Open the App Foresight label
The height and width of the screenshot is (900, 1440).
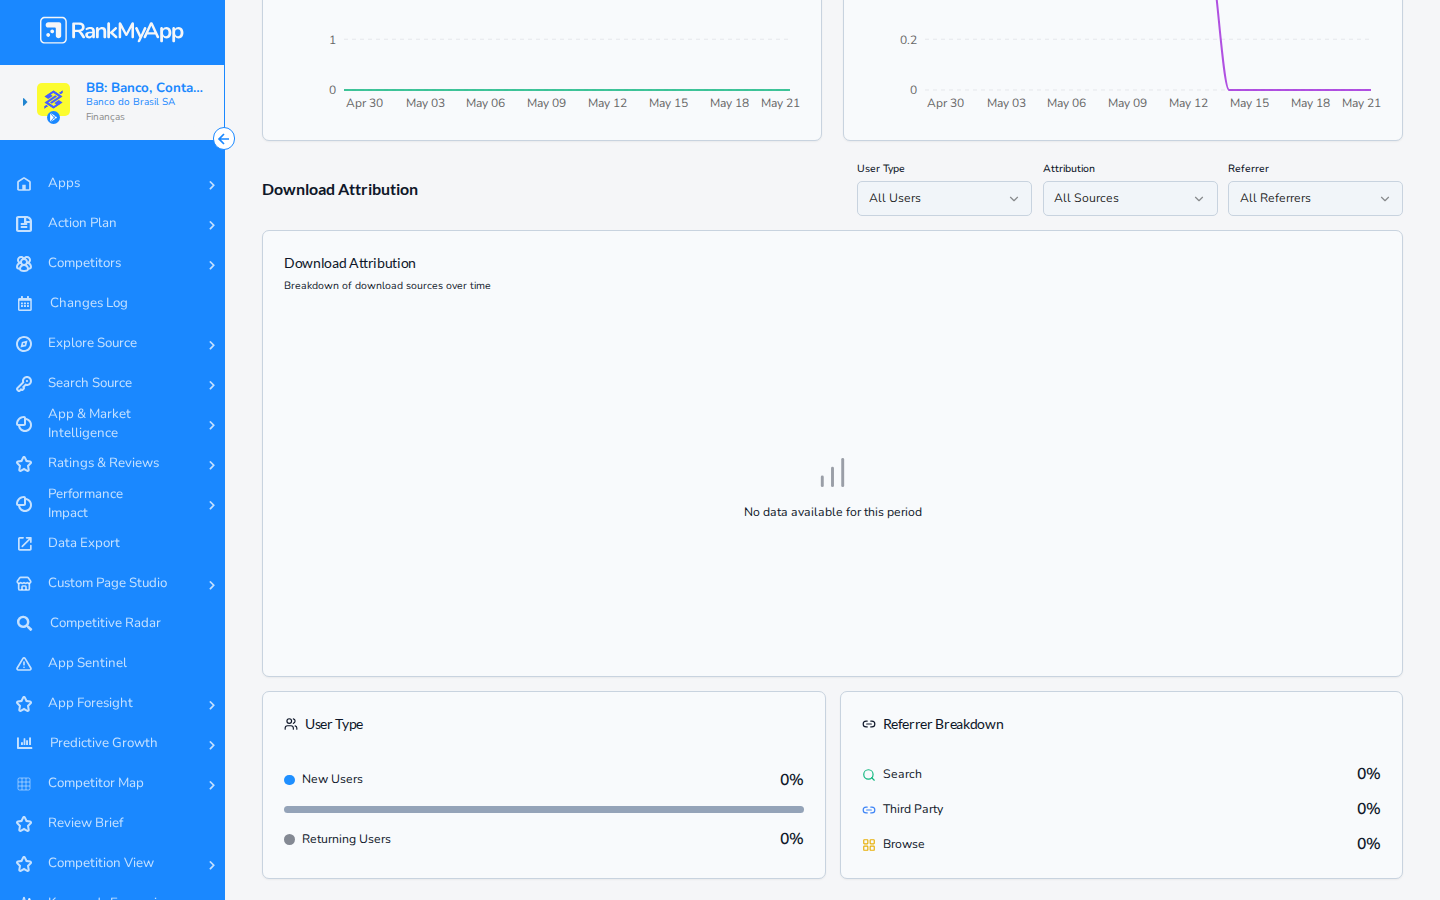(90, 703)
